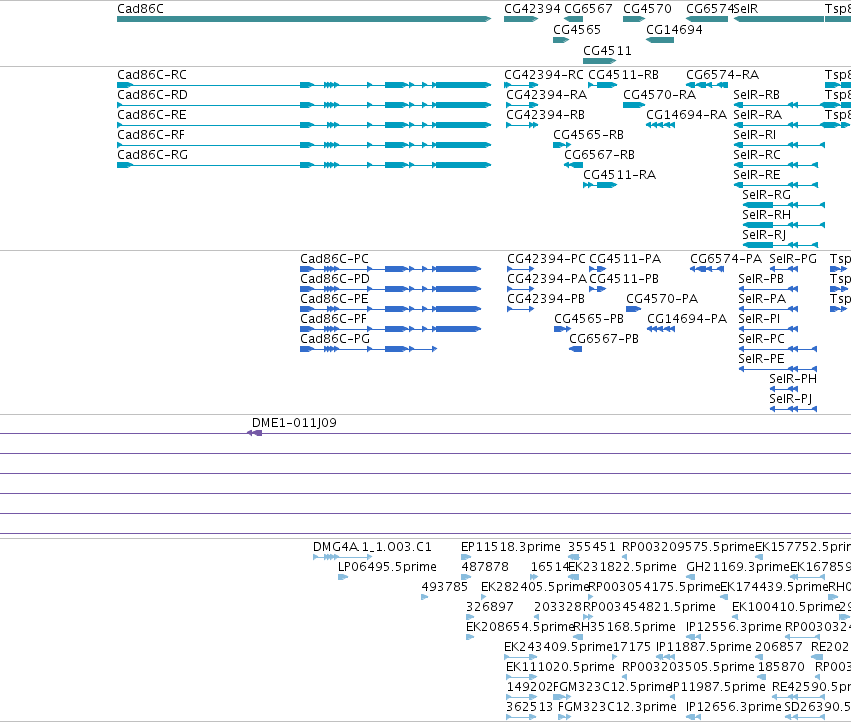
Task: Select transcript CG4565-RB
Action: (561, 145)
